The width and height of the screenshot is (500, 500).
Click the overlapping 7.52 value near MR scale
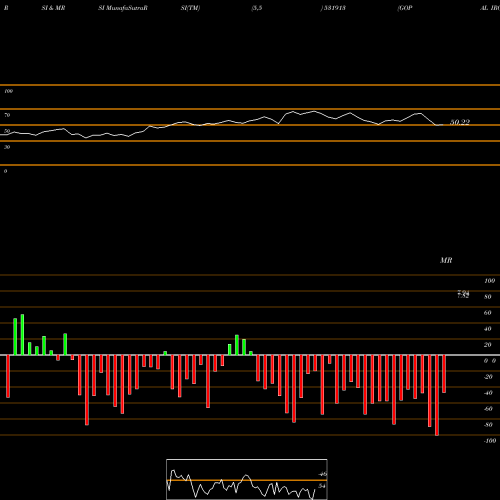463,296
